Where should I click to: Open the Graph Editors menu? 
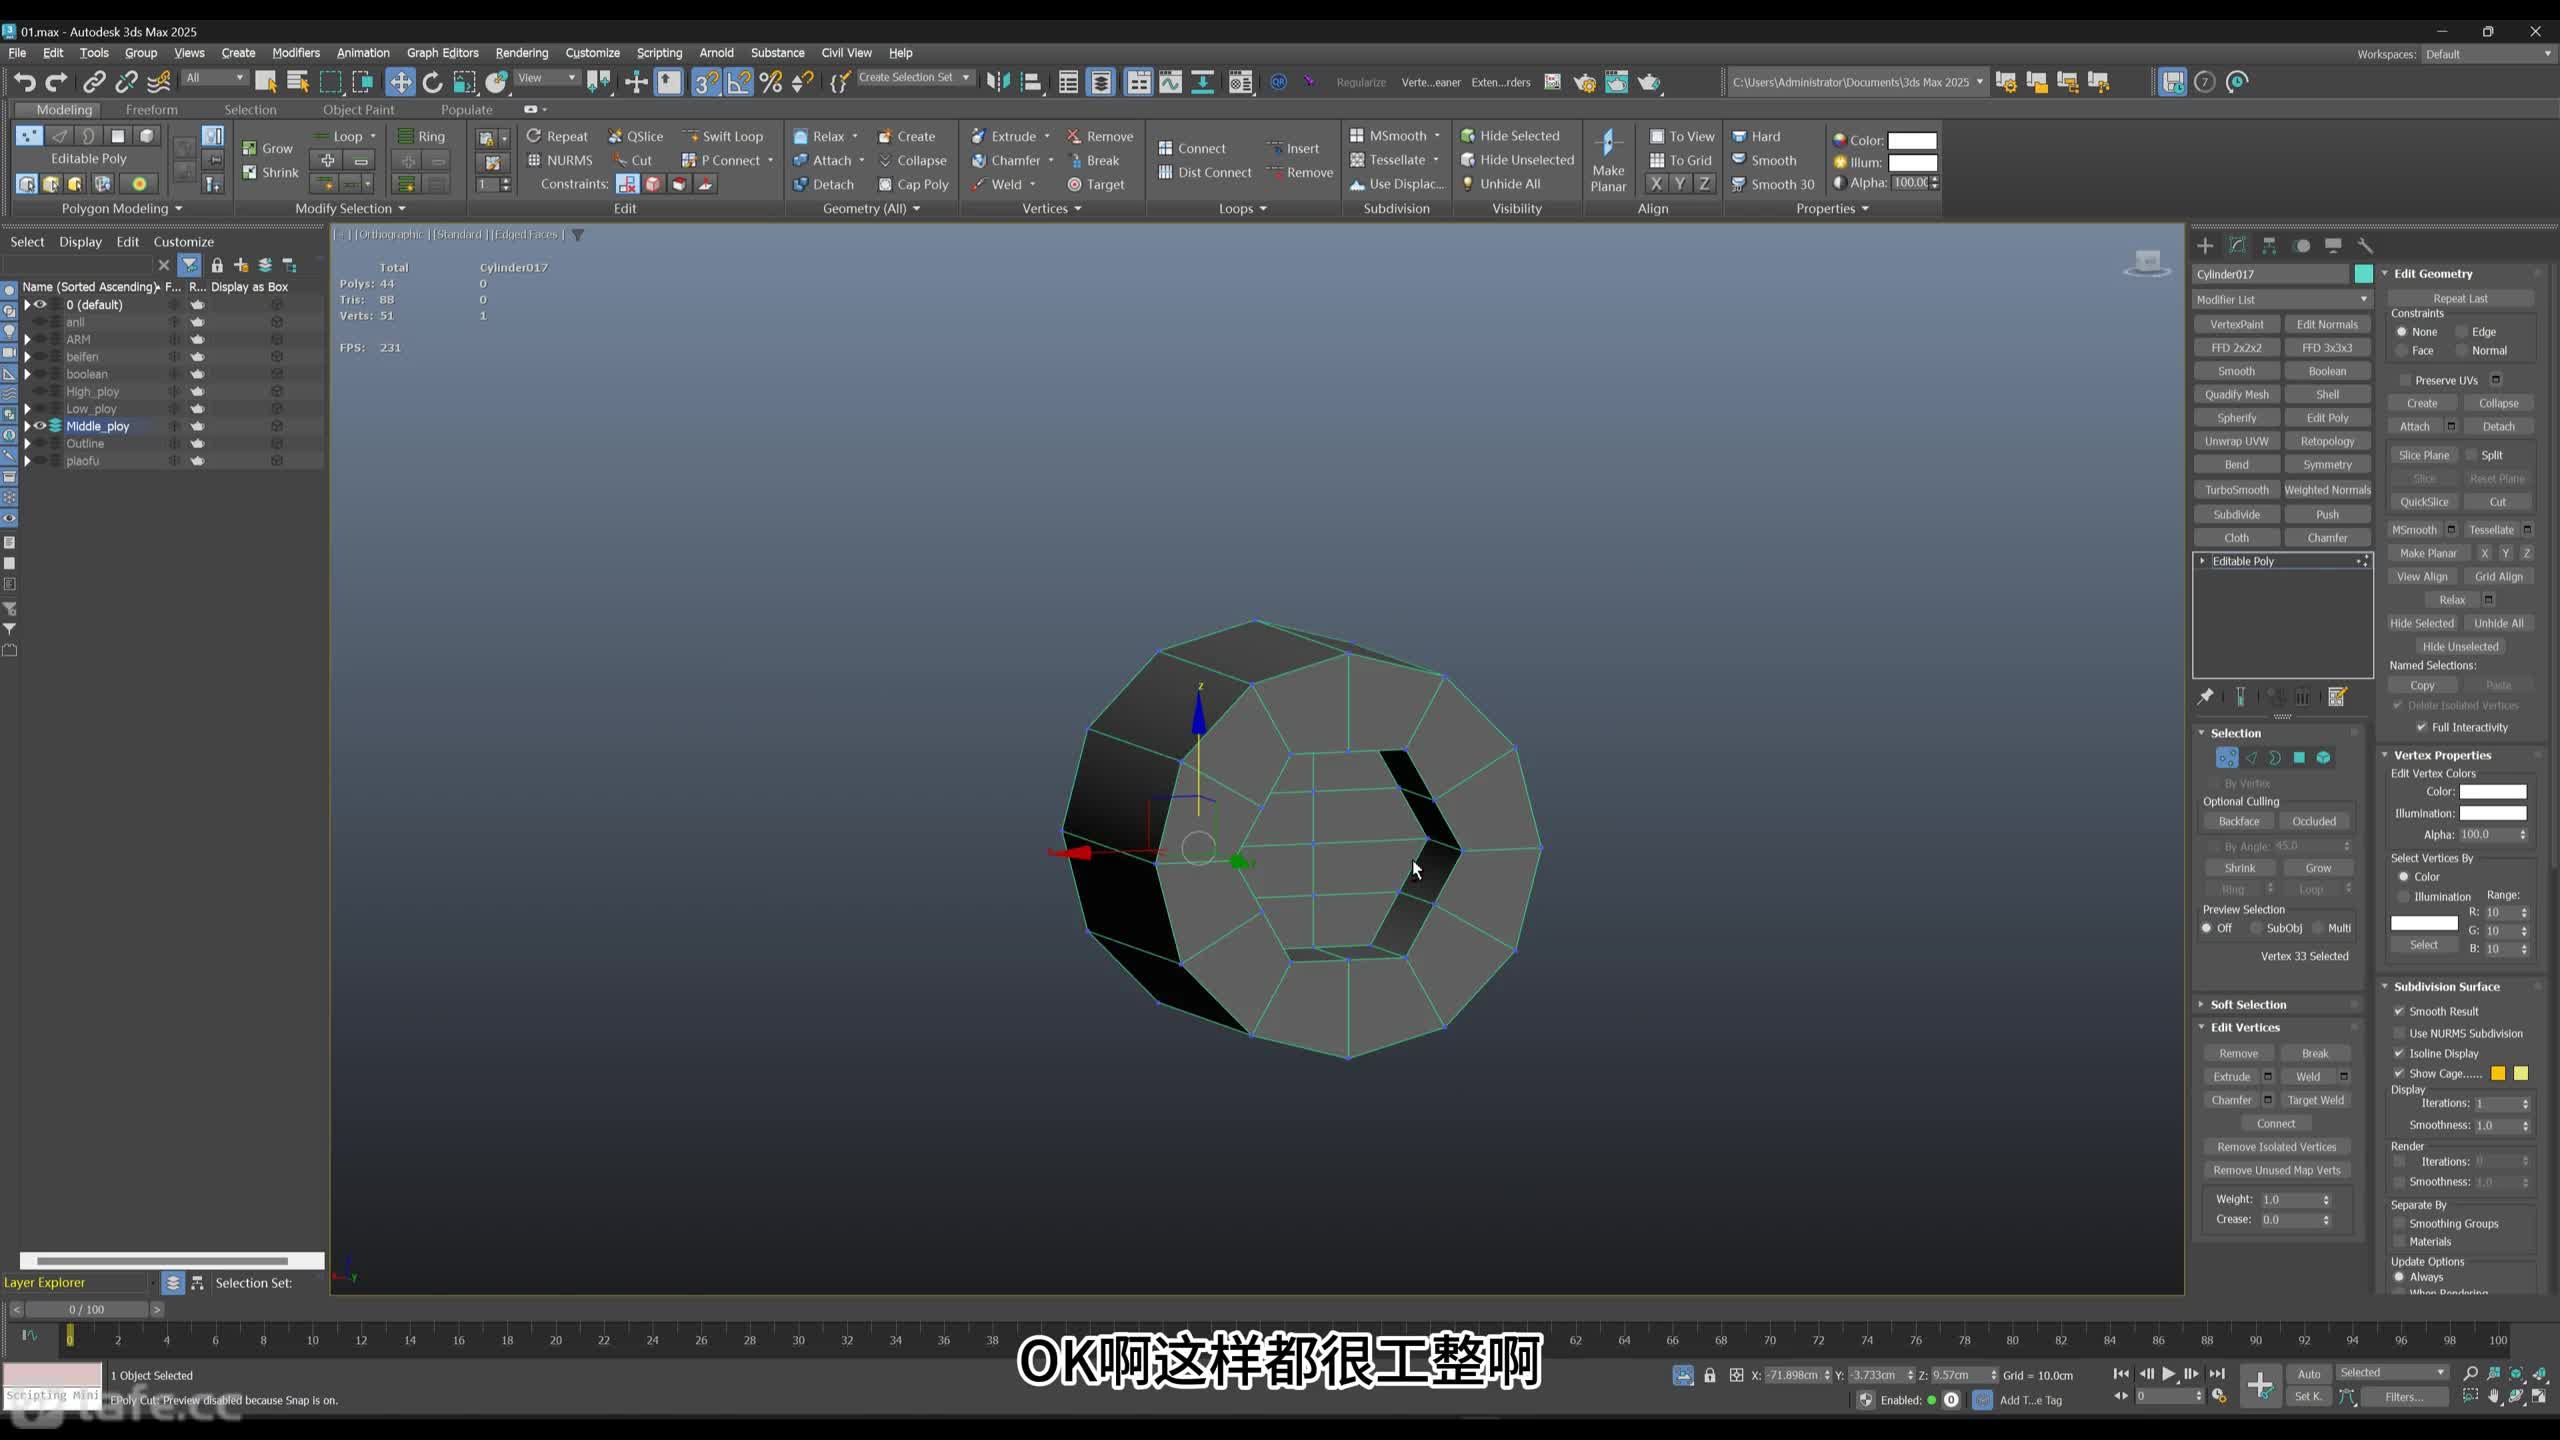(442, 53)
